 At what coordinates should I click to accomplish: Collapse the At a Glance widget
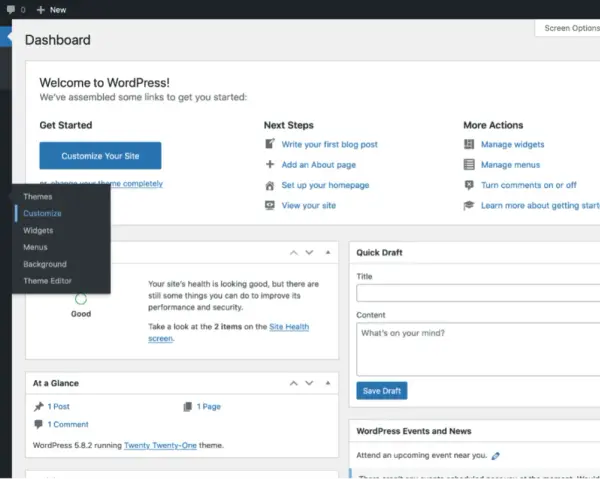click(328, 383)
